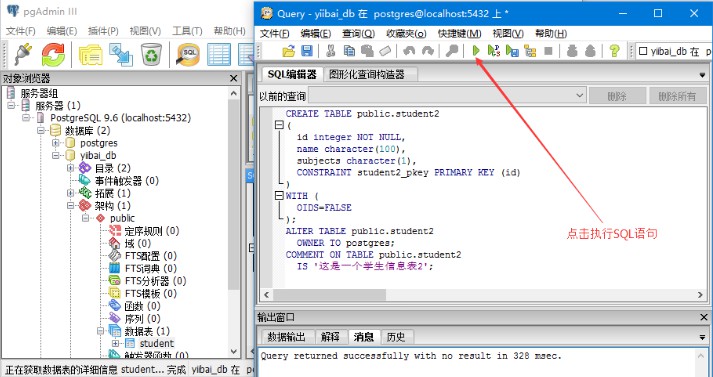The height and width of the screenshot is (377, 713).
Task: Click the View data grid icon in pgAdmin
Action: pyautogui.click(x=219, y=55)
